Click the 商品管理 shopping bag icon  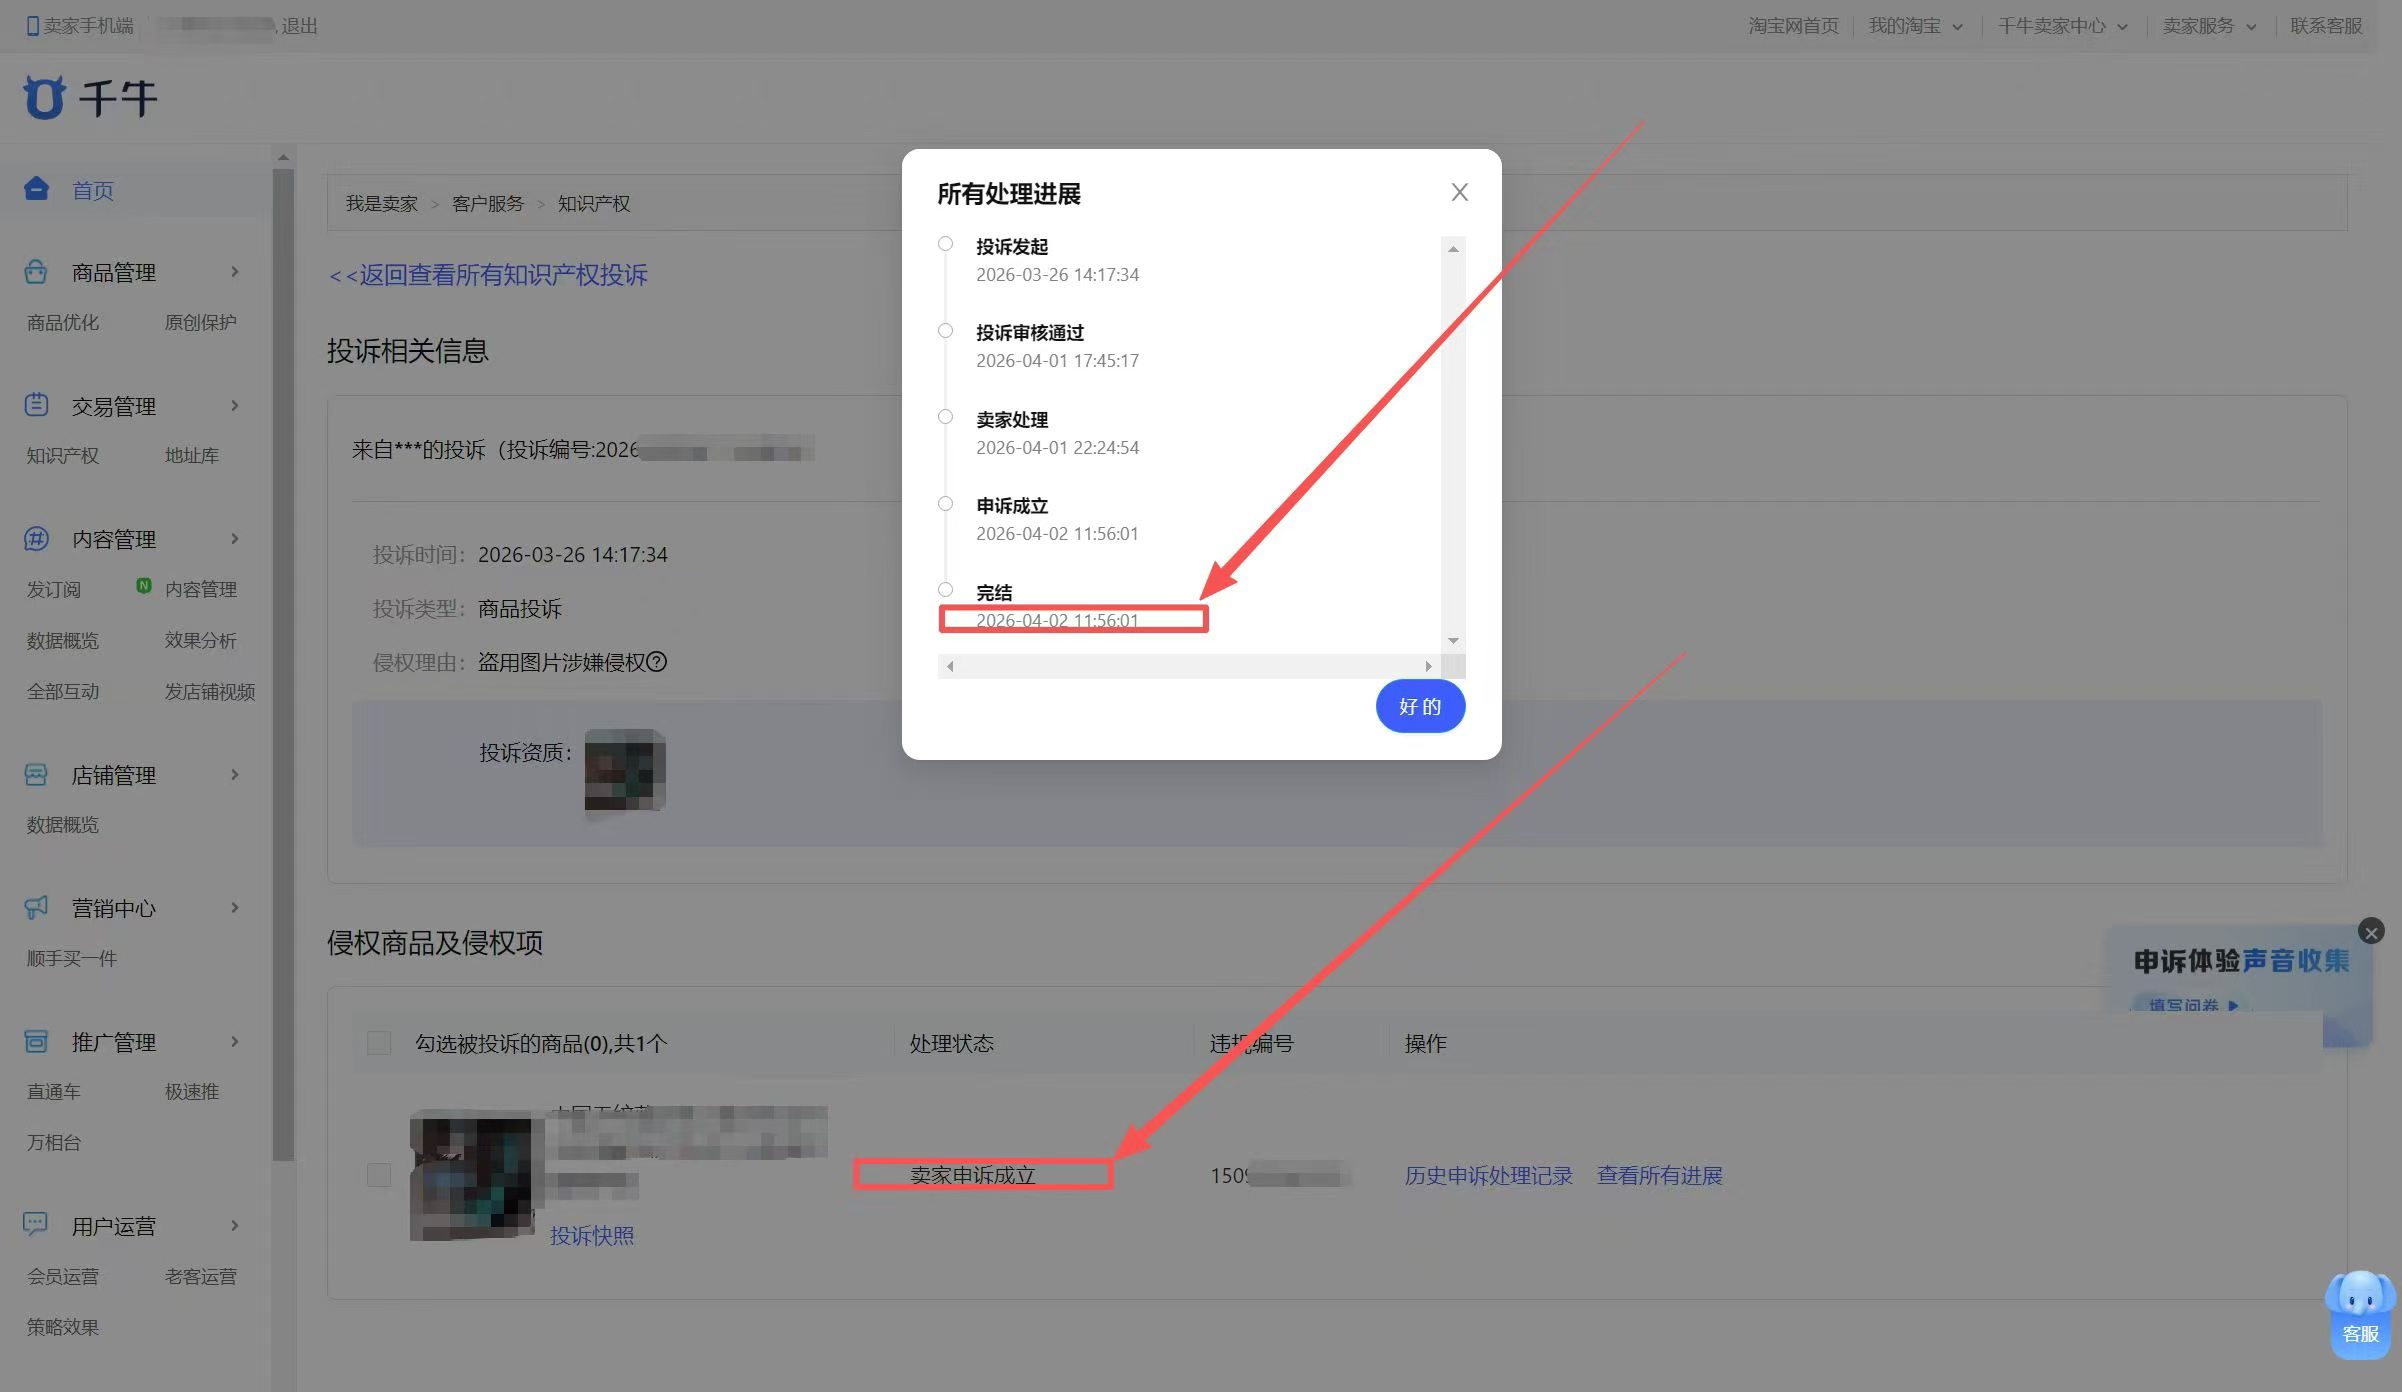[36, 272]
